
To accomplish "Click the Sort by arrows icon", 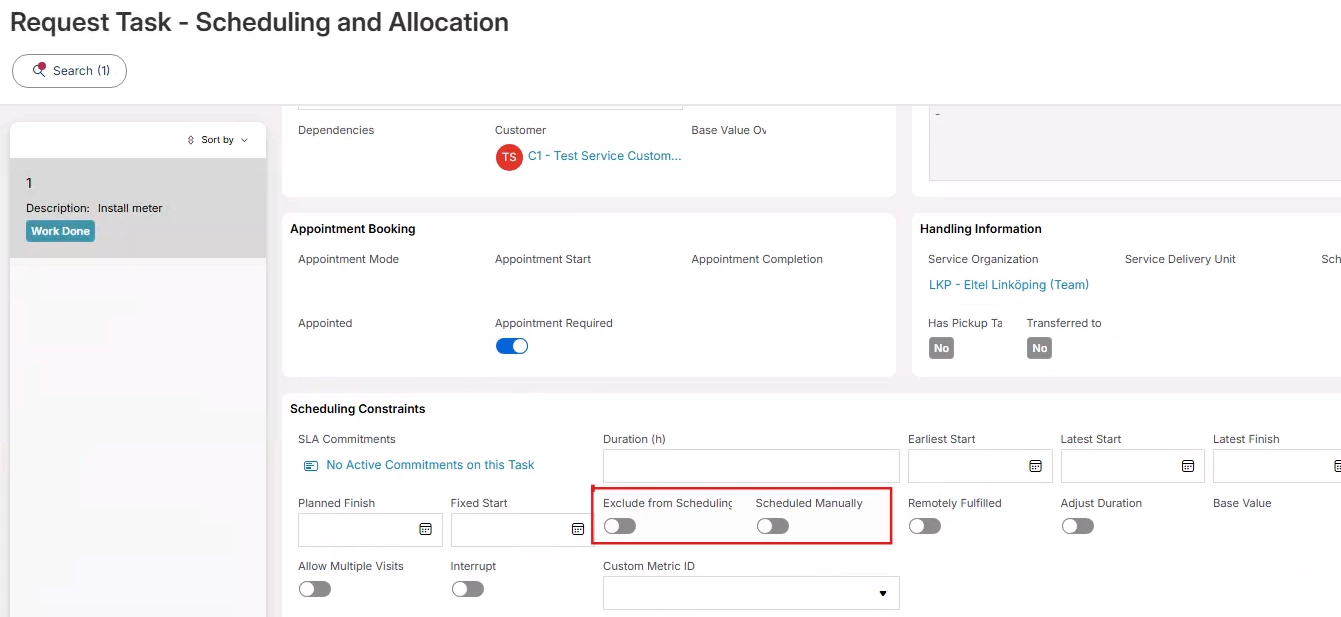I will [191, 140].
